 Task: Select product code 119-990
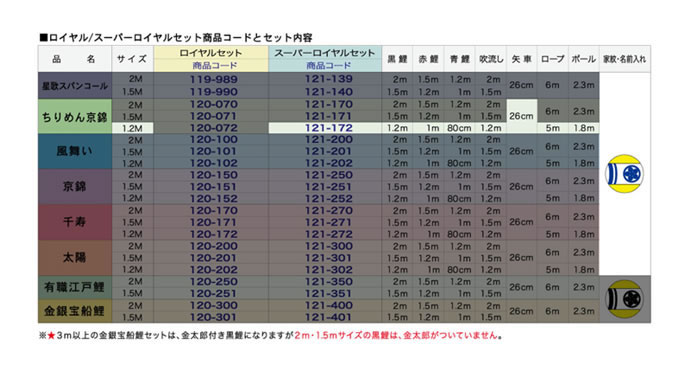coord(214,92)
